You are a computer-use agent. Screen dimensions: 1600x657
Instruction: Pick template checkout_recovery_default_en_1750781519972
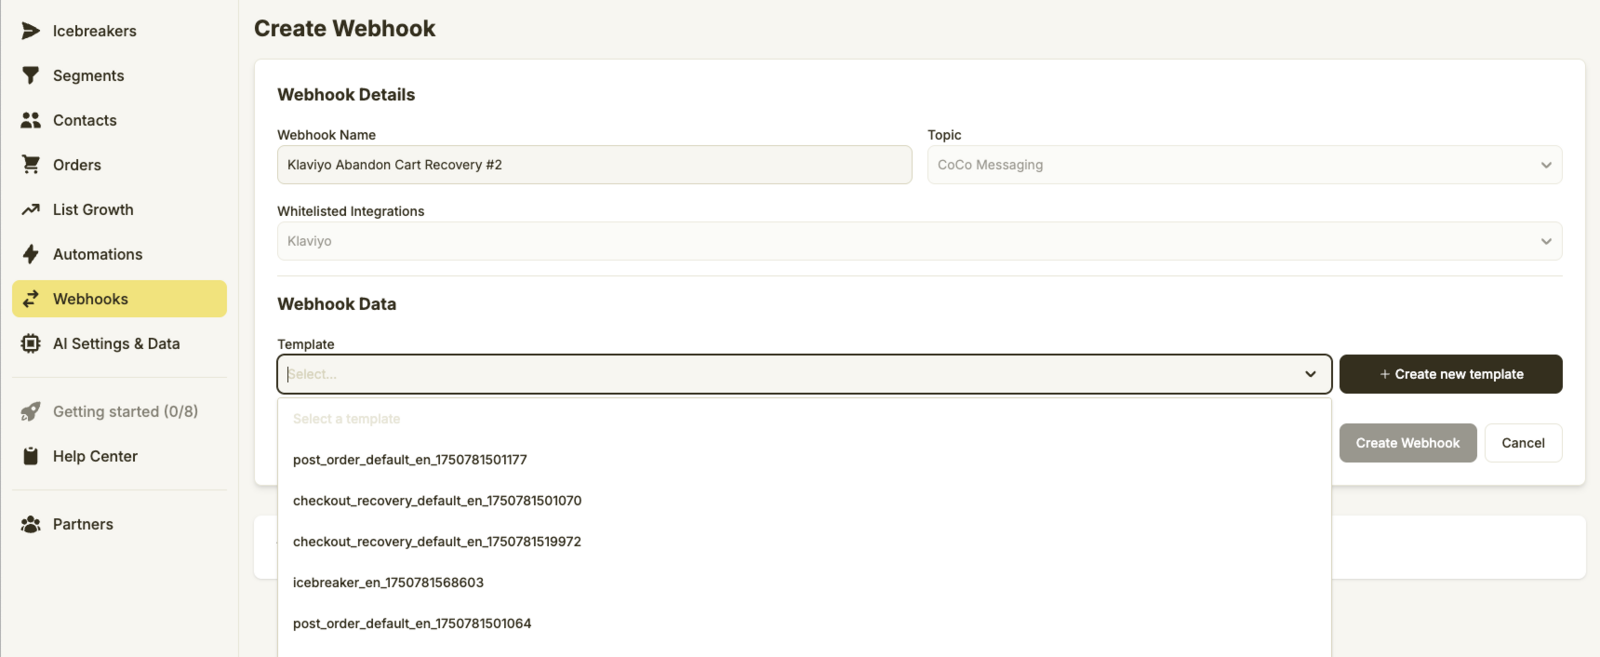point(437,542)
